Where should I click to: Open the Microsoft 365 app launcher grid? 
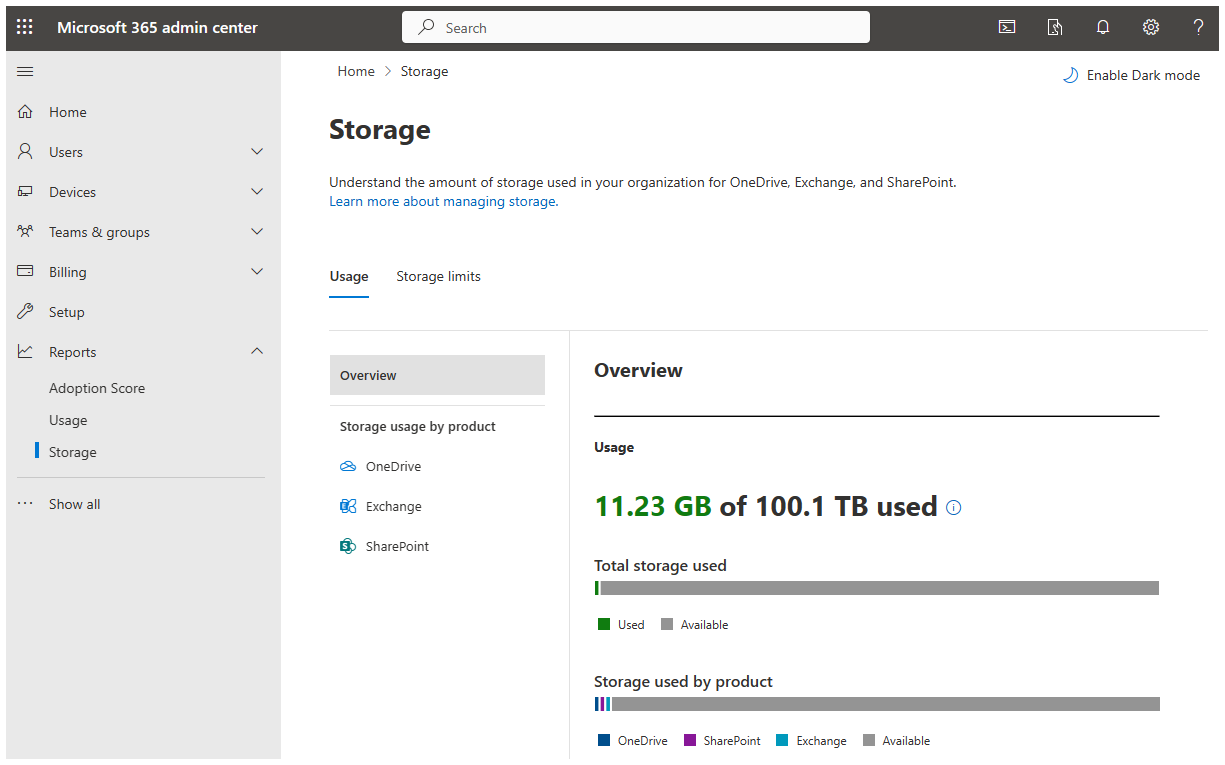click(x=24, y=27)
